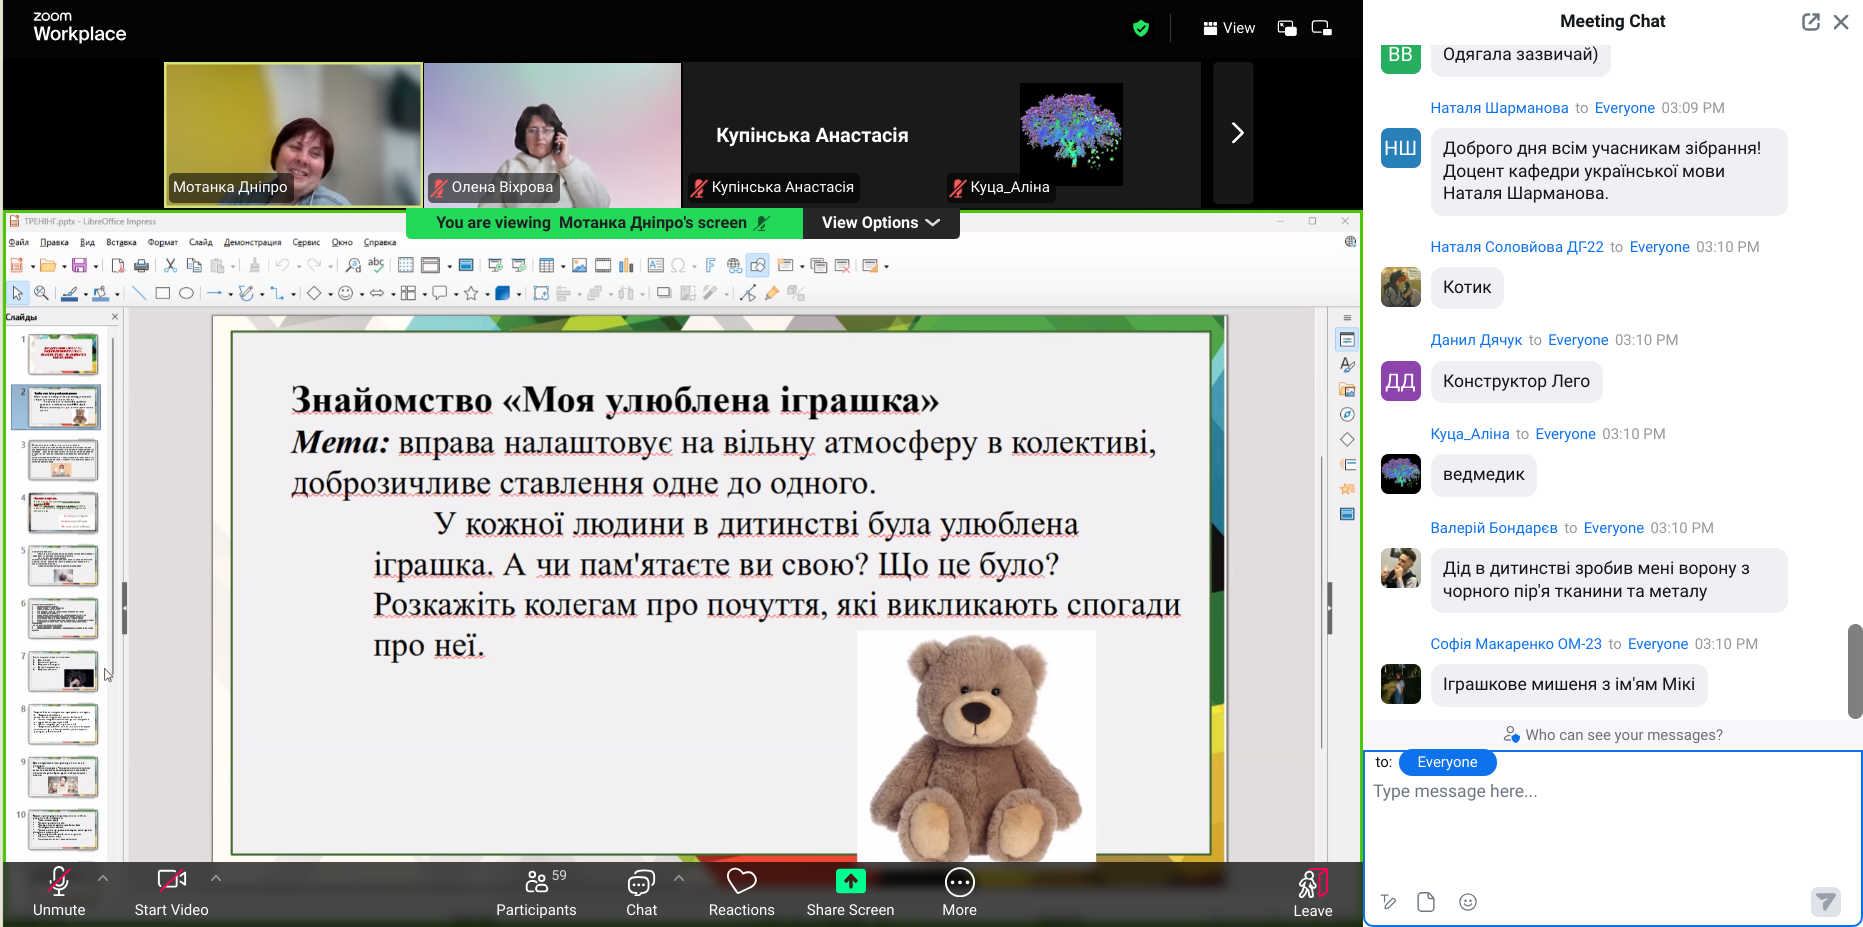Expand the View Options dropdown
This screenshot has width=1863, height=927.
pyautogui.click(x=880, y=223)
